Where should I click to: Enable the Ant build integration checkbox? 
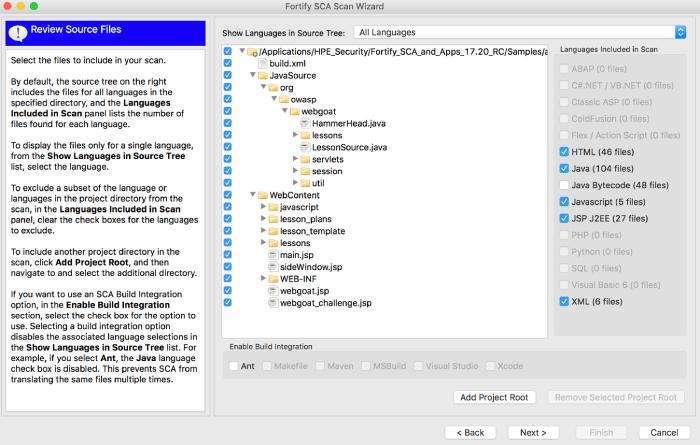[x=233, y=366]
